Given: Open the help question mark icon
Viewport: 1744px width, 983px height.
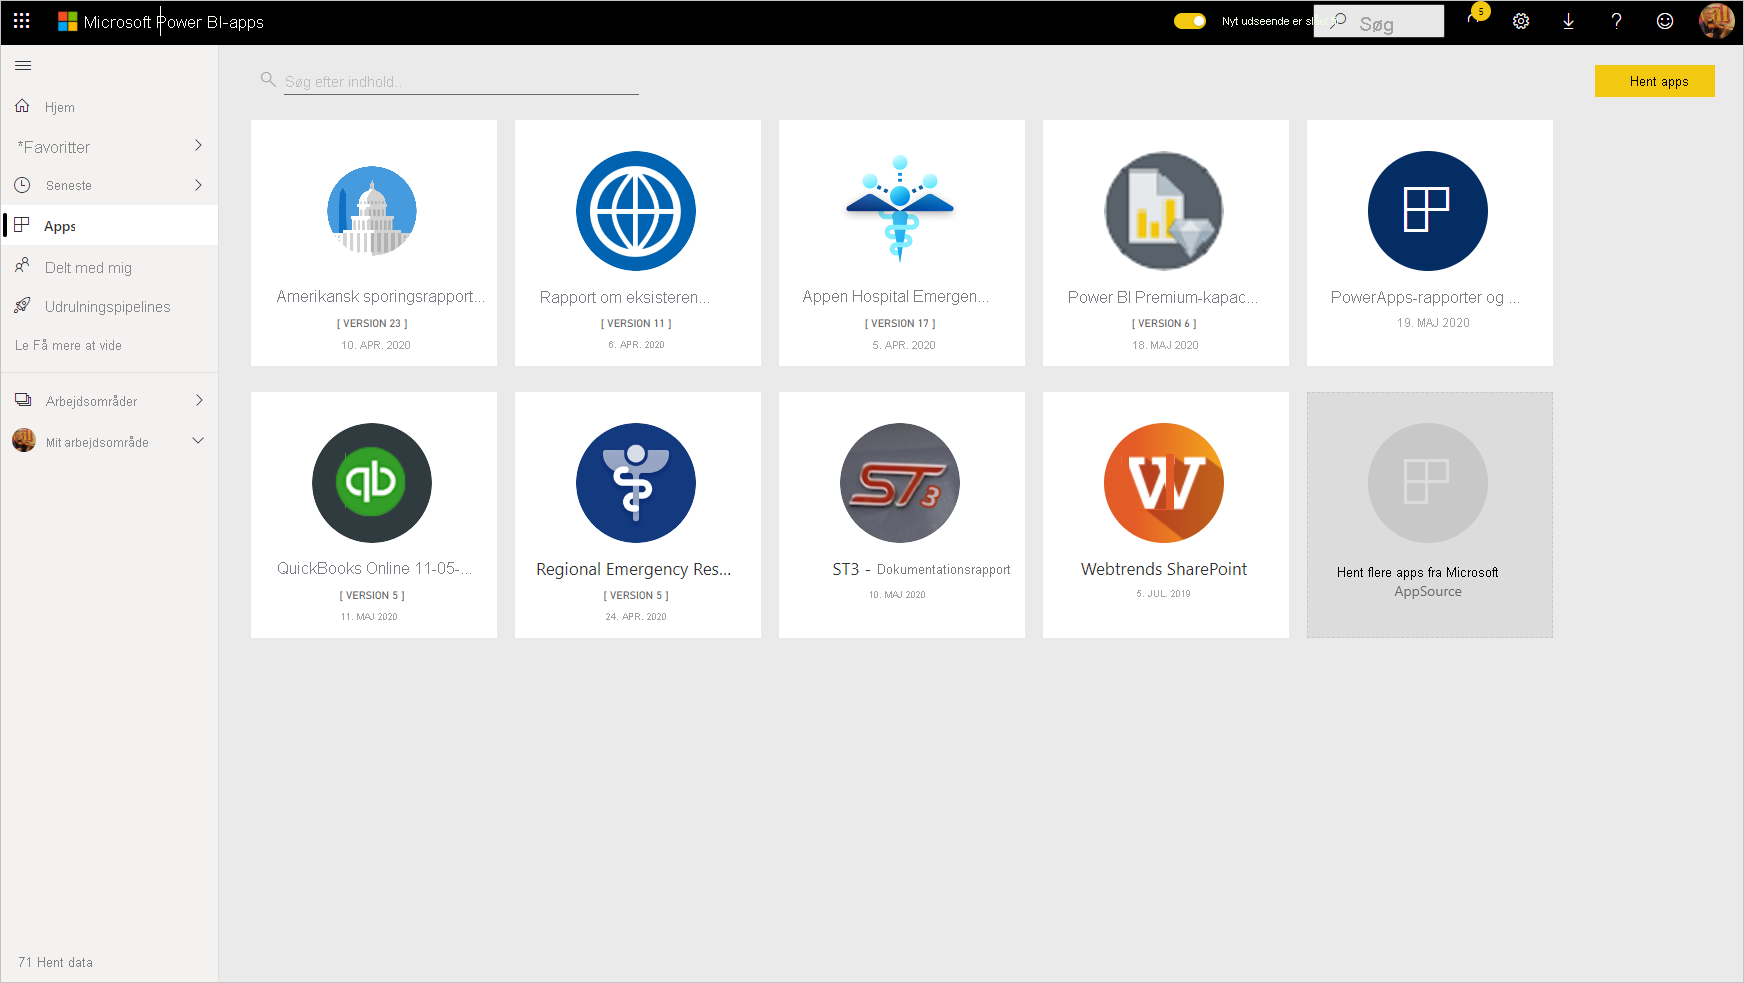Looking at the screenshot, I should 1617,21.
